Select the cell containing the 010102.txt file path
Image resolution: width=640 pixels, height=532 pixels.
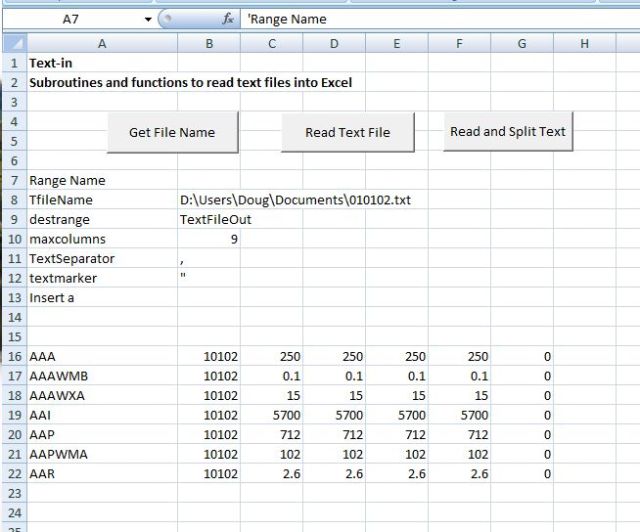pyautogui.click(x=294, y=201)
